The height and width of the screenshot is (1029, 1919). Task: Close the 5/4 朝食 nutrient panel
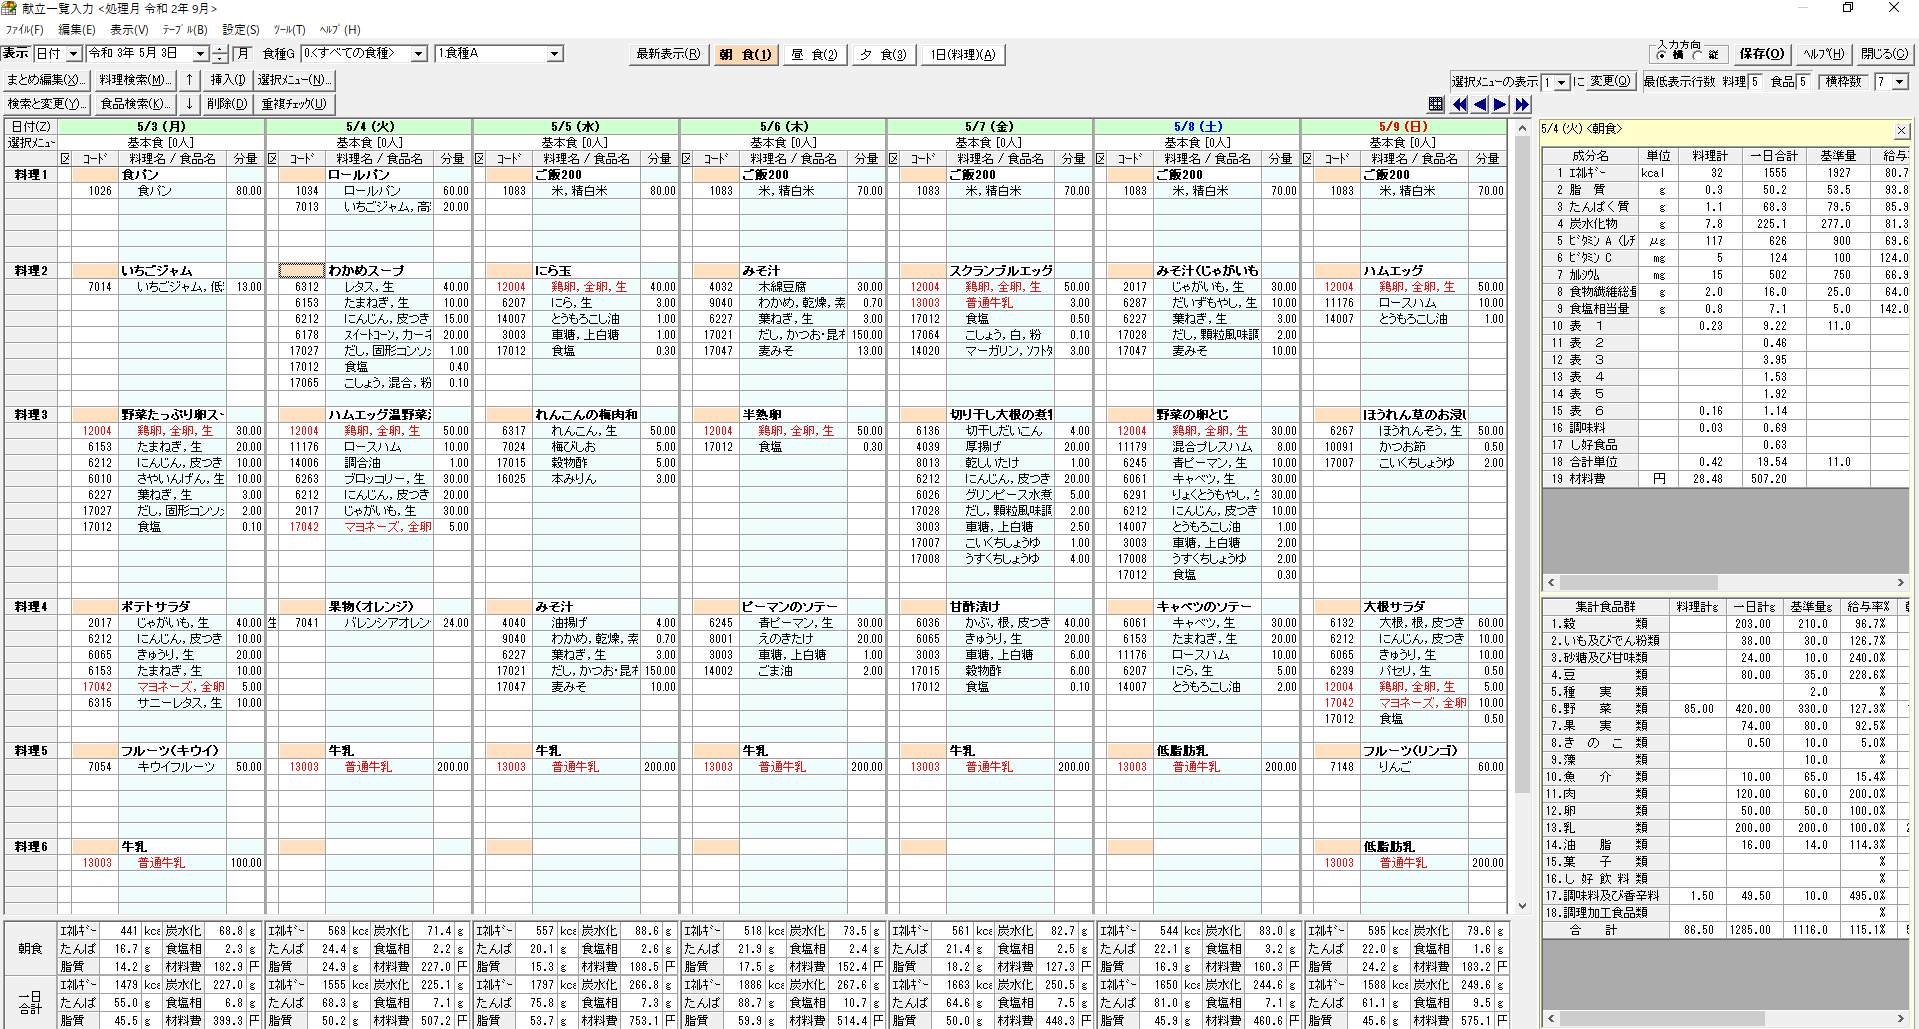1901,131
